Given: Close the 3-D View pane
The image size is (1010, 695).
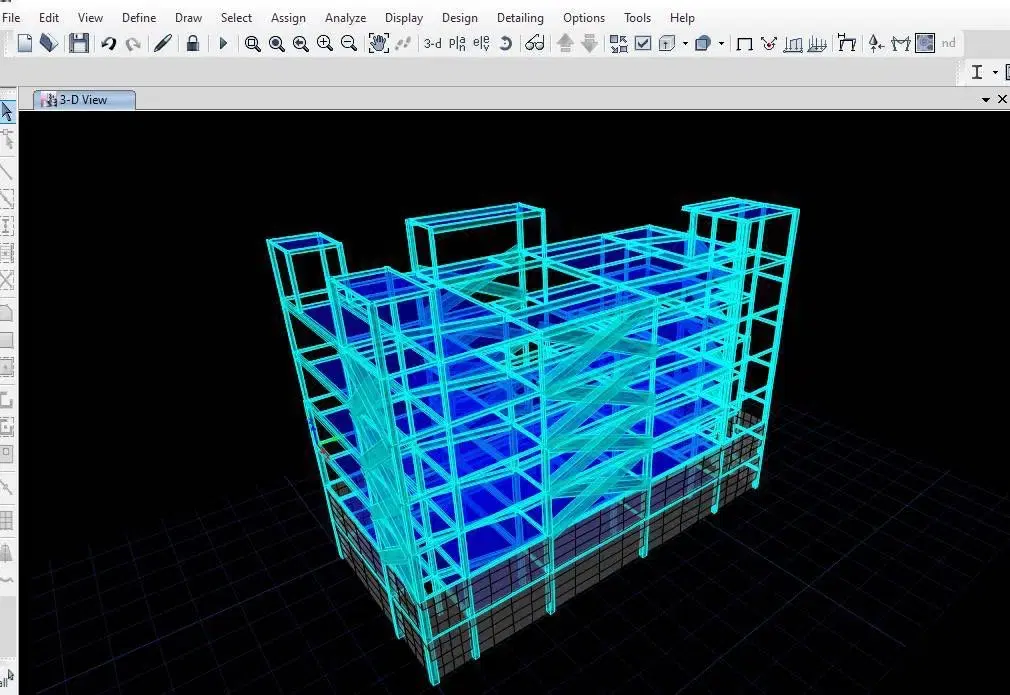Looking at the screenshot, I should (x=1002, y=99).
